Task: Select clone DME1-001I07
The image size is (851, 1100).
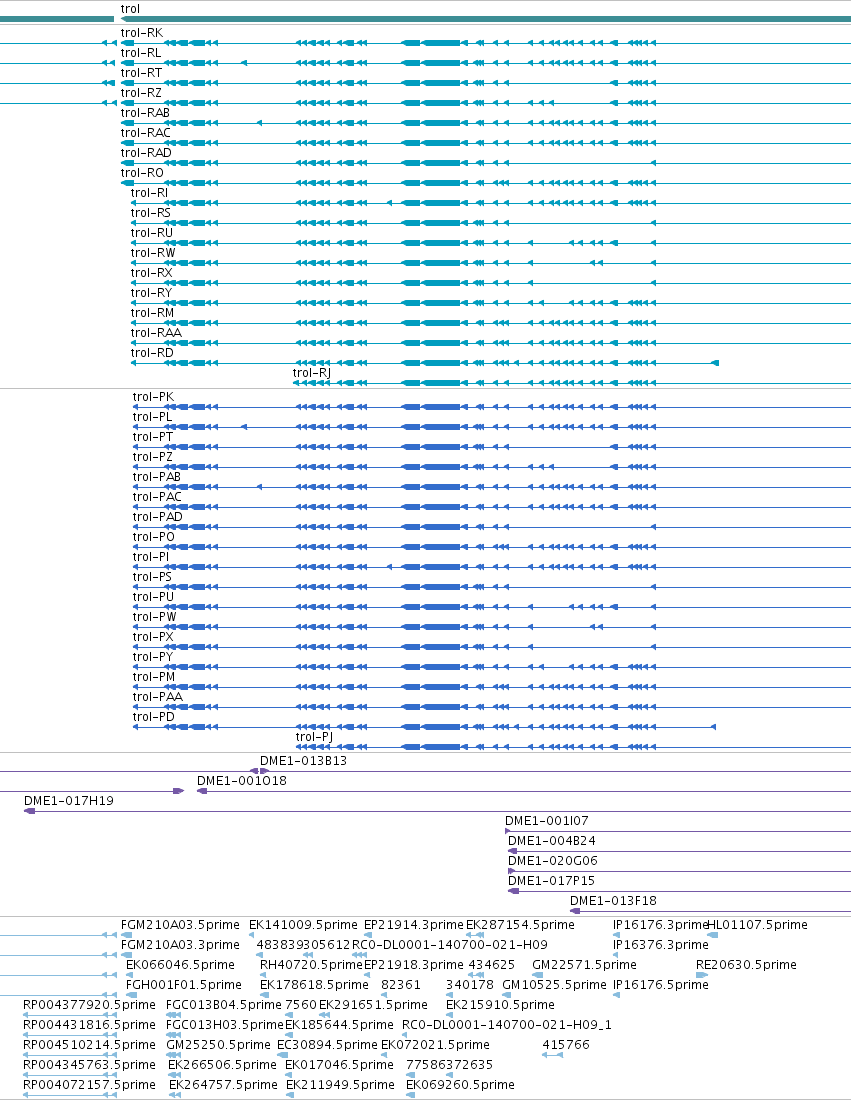Action: click(547, 820)
